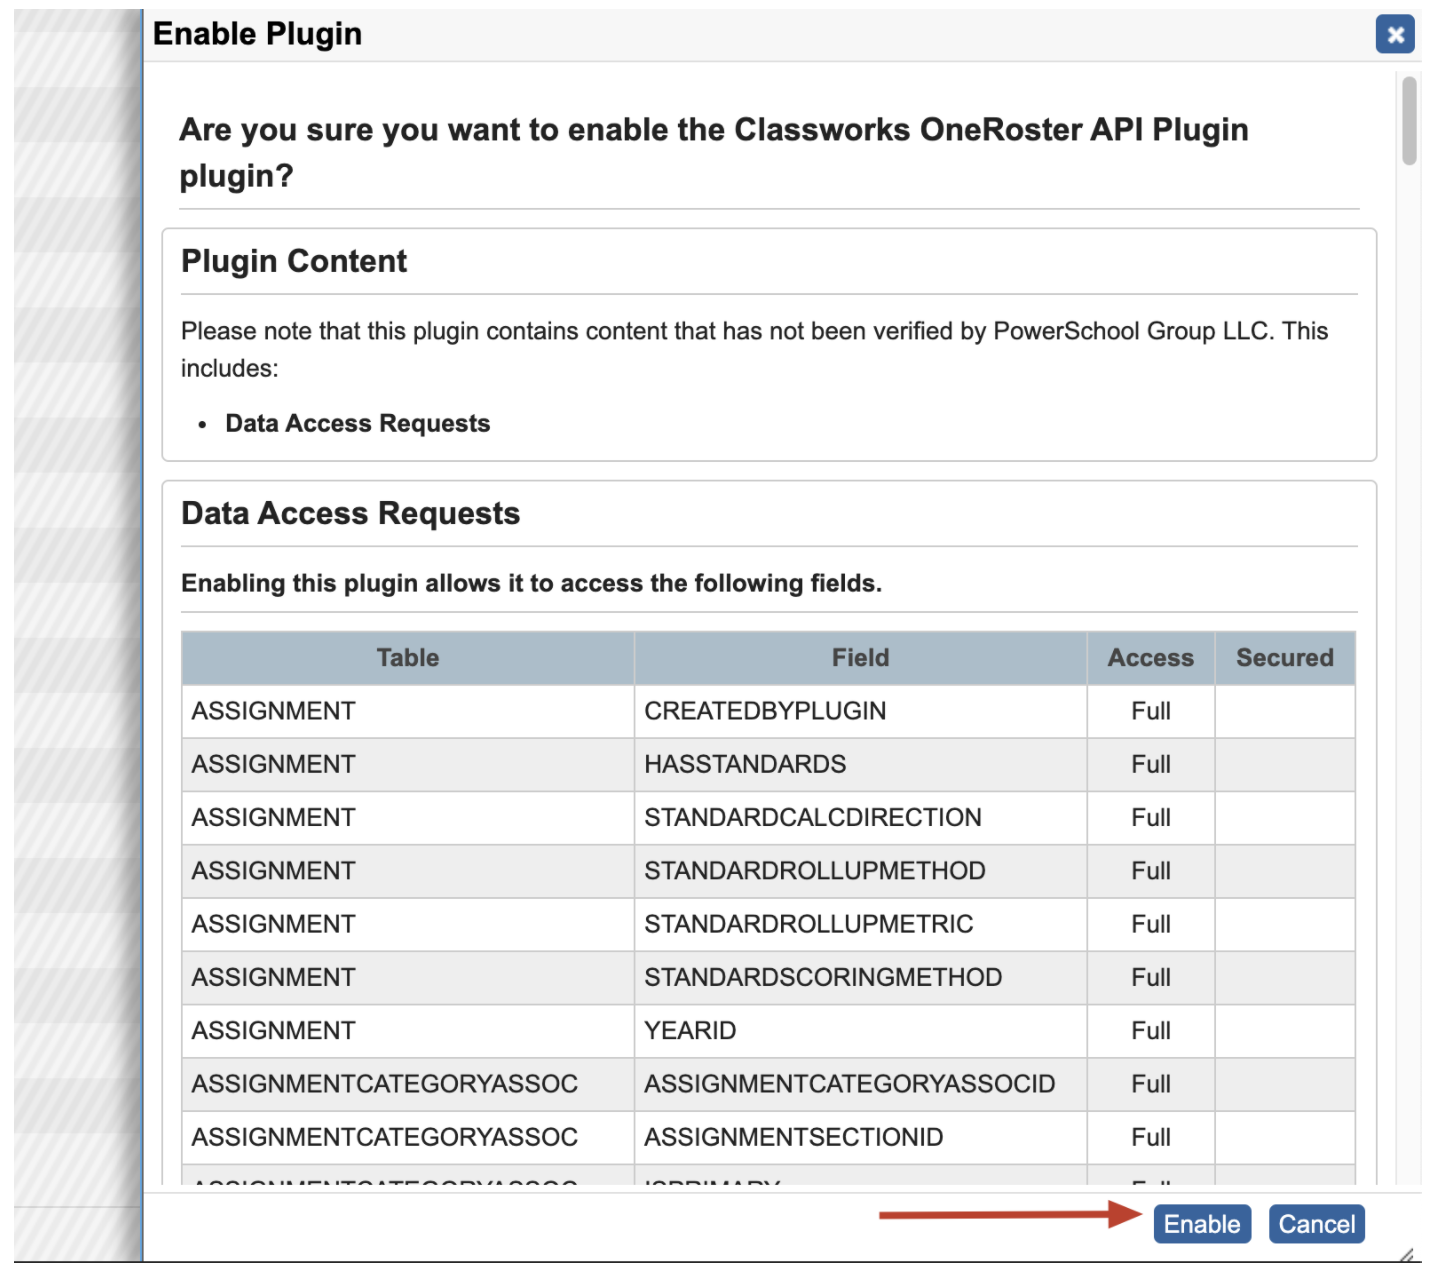
Task: Select the Table column header
Action: 406,657
